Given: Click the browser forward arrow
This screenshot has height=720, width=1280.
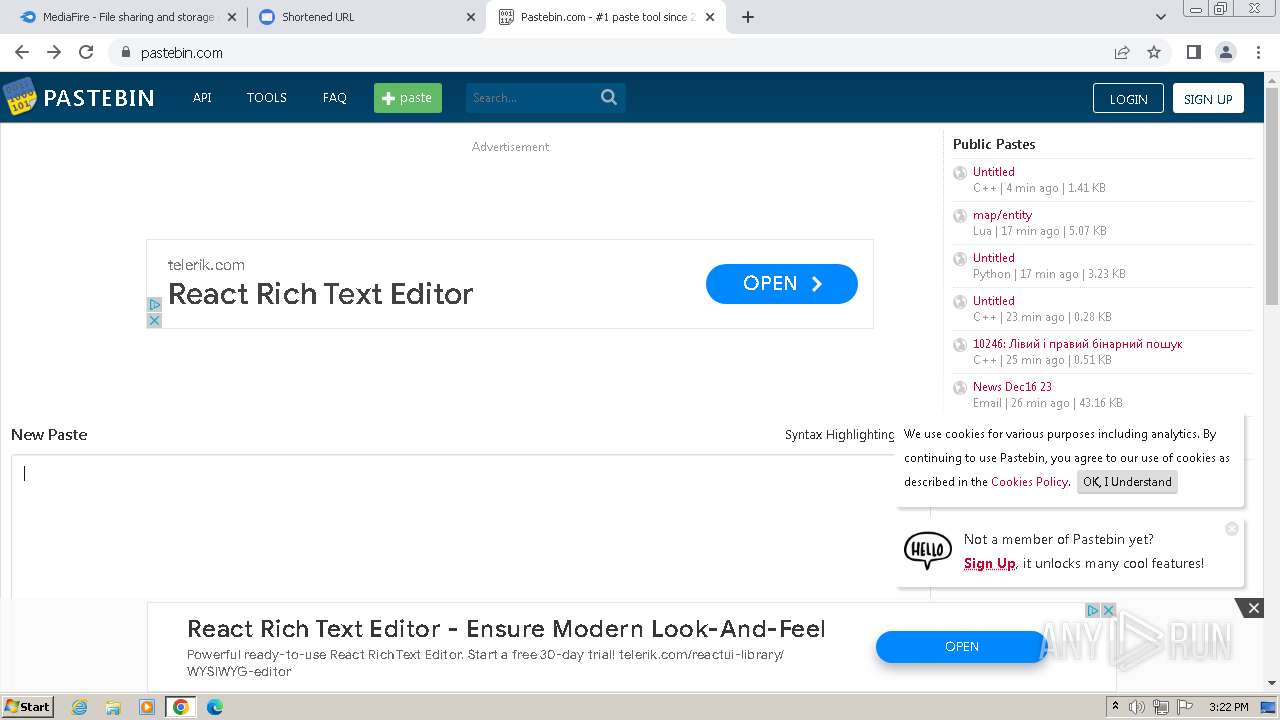Looking at the screenshot, I should pyautogui.click(x=54, y=52).
